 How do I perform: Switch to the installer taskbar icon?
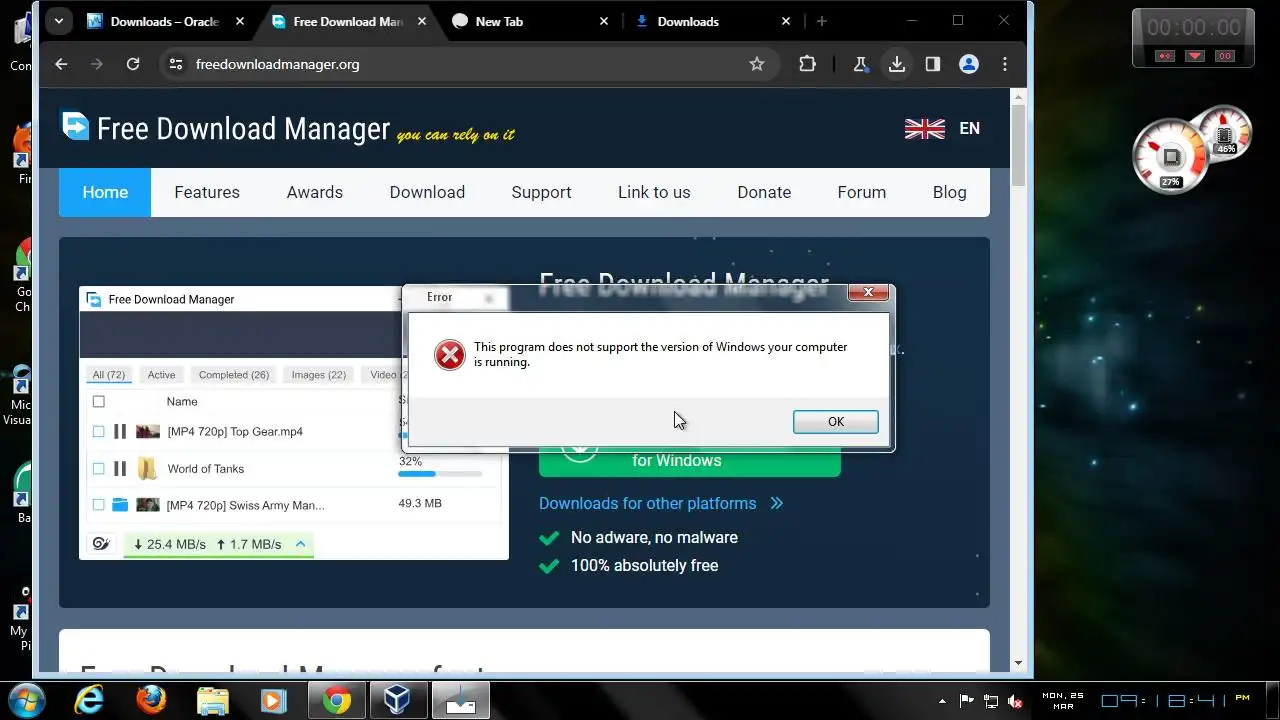[x=460, y=701]
